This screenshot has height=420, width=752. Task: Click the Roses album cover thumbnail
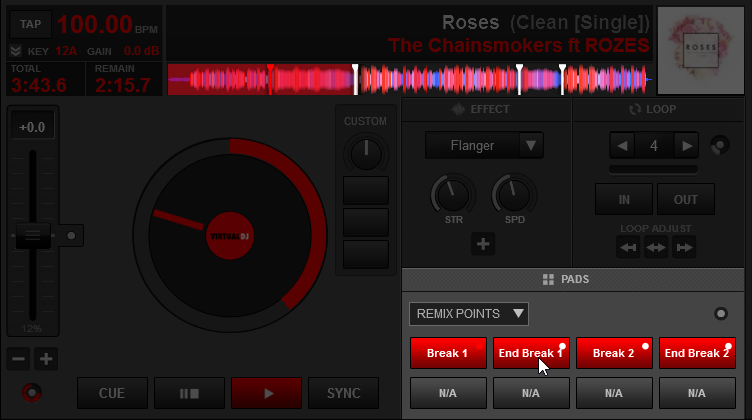701,50
